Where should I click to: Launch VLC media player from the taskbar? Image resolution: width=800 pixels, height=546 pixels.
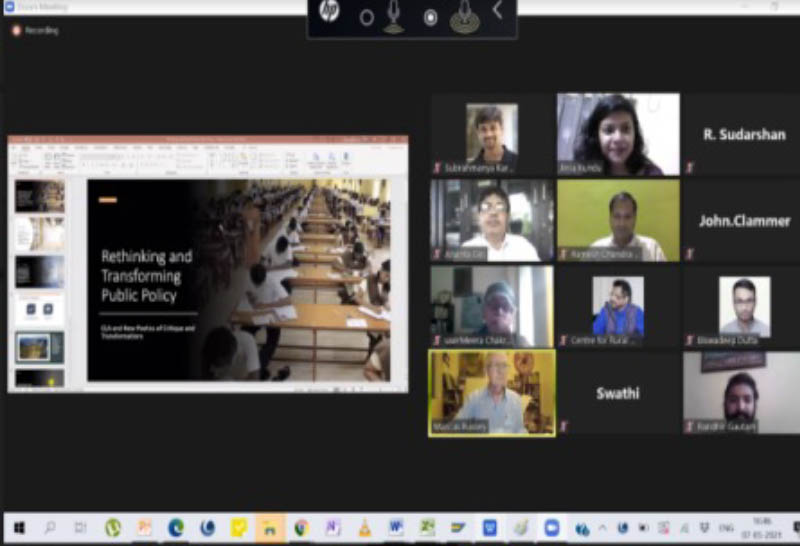tap(365, 527)
